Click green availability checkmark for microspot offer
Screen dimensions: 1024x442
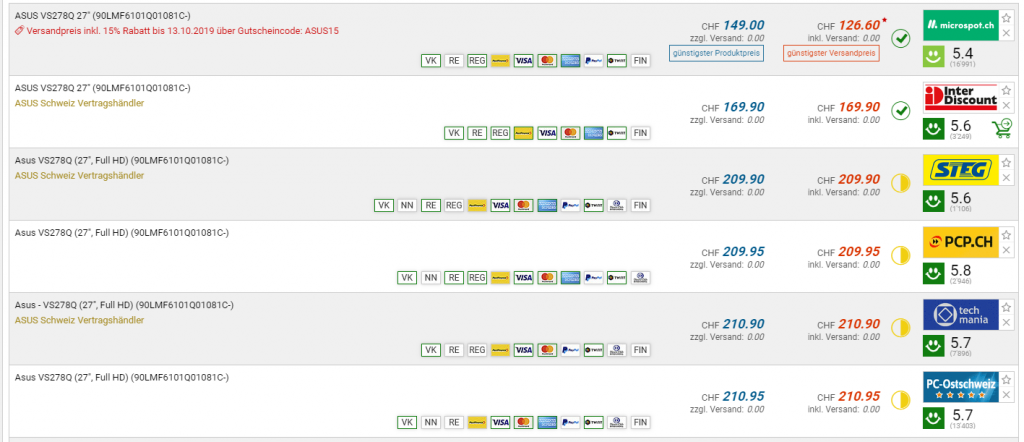tap(900, 38)
